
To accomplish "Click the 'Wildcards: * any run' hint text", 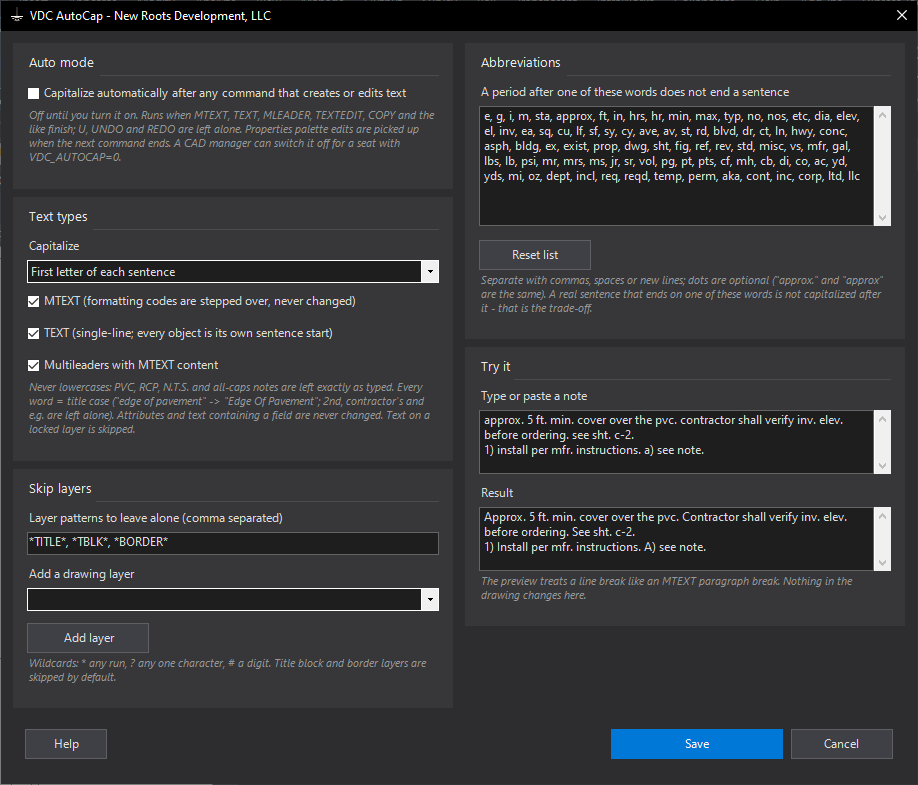I will [228, 670].
